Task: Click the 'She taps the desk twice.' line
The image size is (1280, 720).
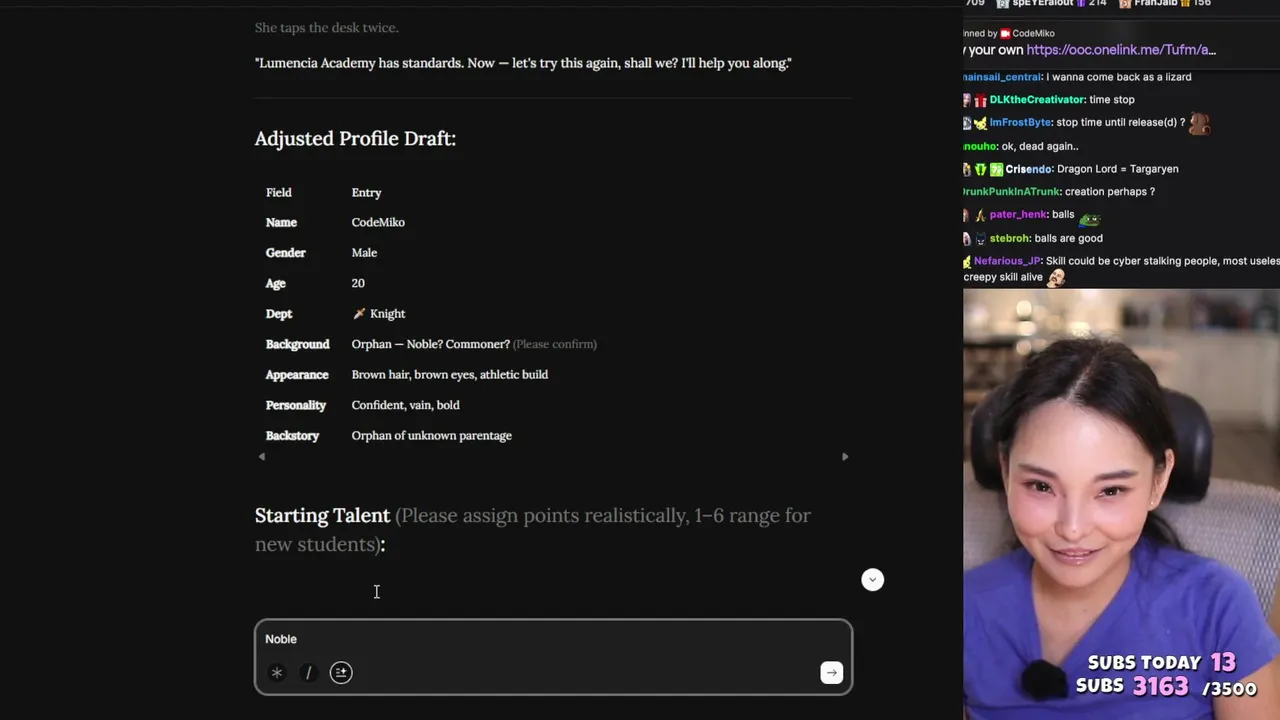Action: (x=326, y=28)
